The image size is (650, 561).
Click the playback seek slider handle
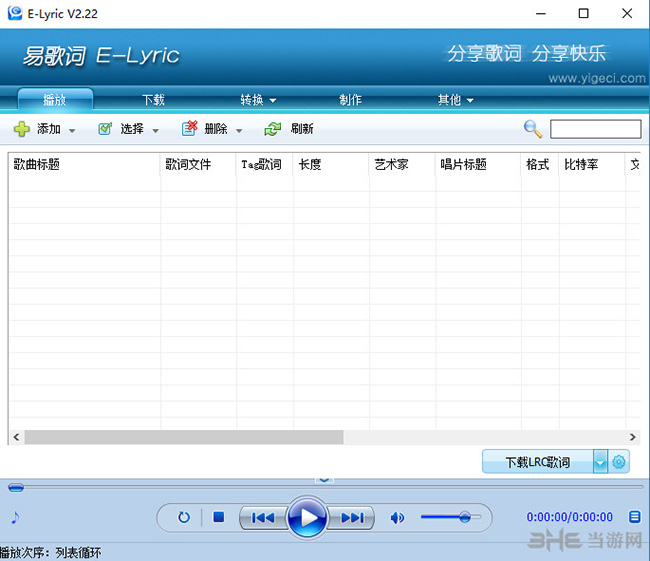(16, 488)
